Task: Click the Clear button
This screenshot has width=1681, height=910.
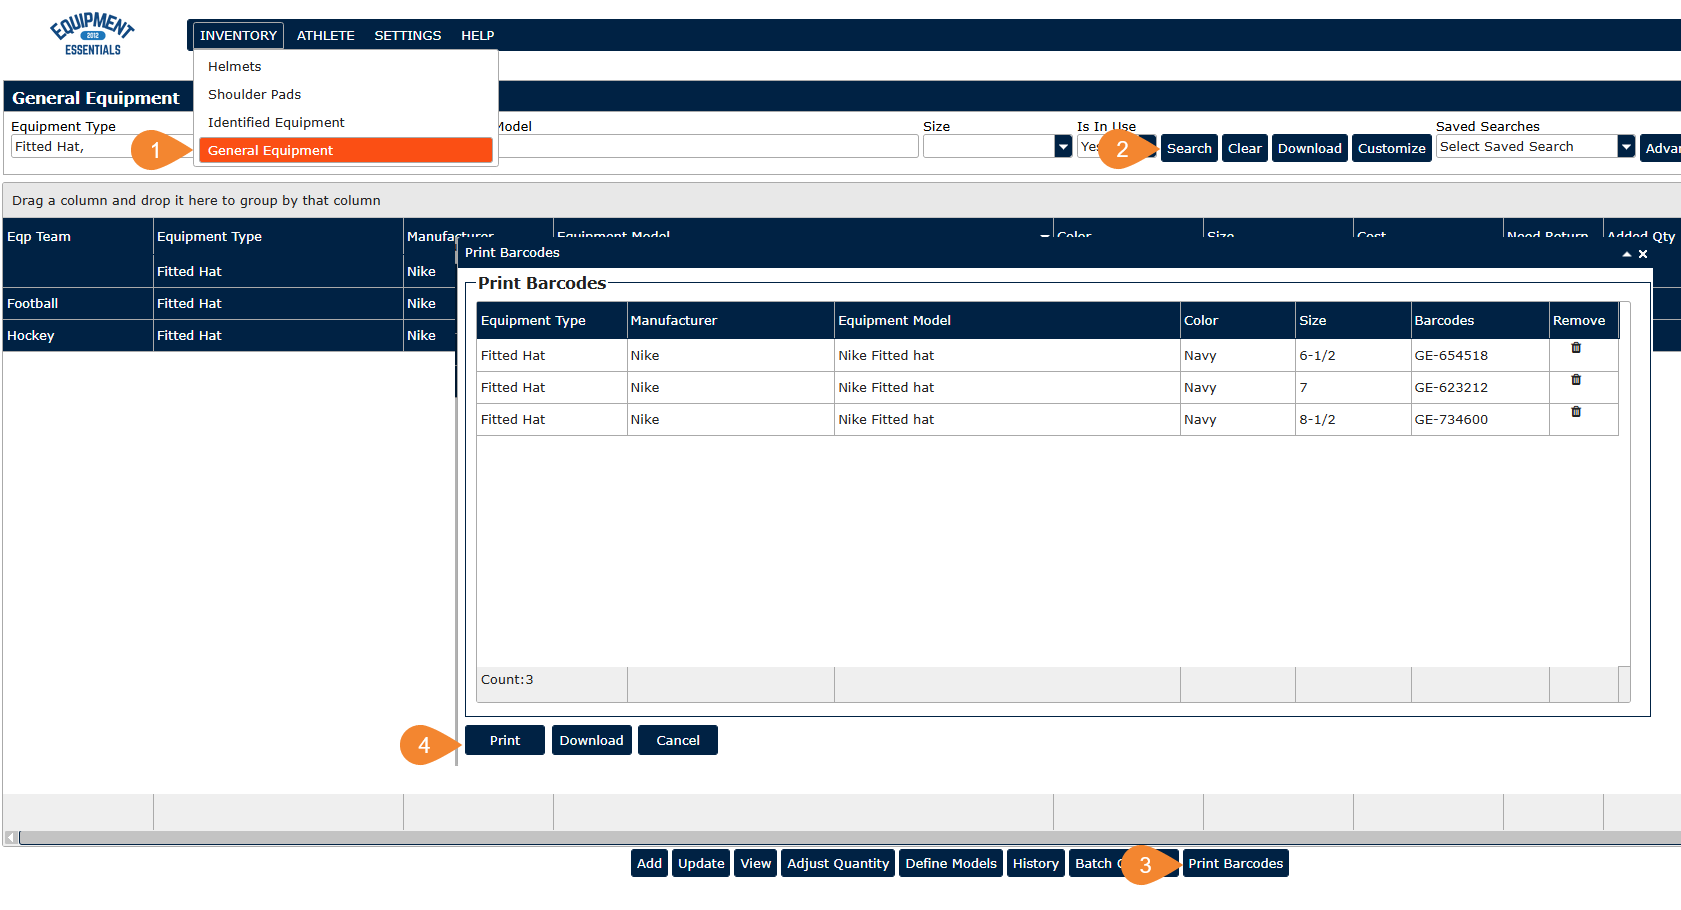Action: [x=1245, y=148]
